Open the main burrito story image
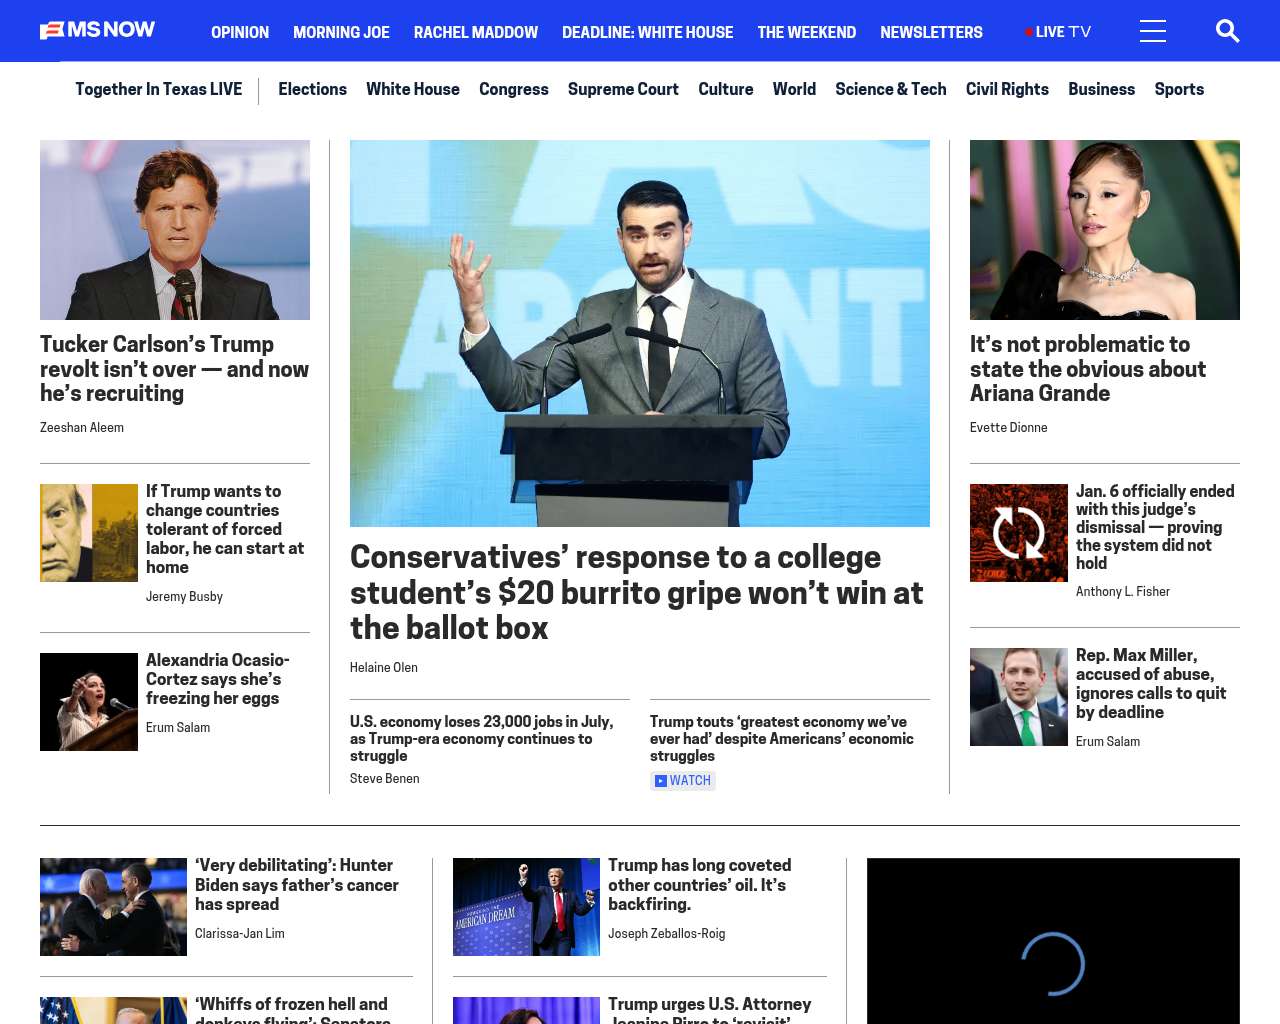Image resolution: width=1280 pixels, height=1024 pixels. (x=640, y=333)
